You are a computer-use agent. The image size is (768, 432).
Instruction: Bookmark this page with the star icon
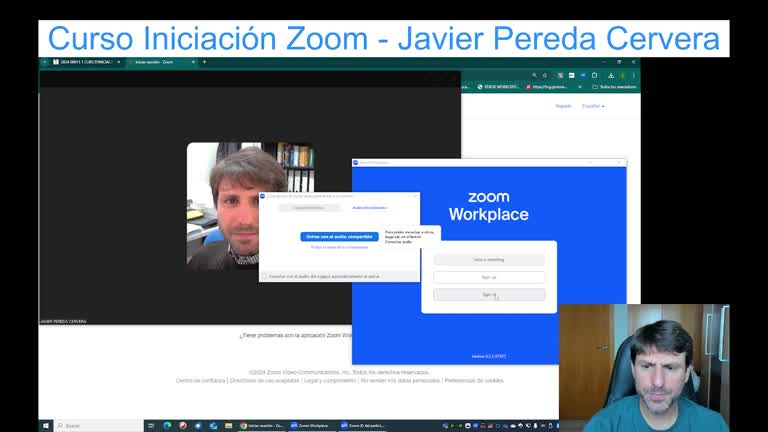click(x=545, y=75)
